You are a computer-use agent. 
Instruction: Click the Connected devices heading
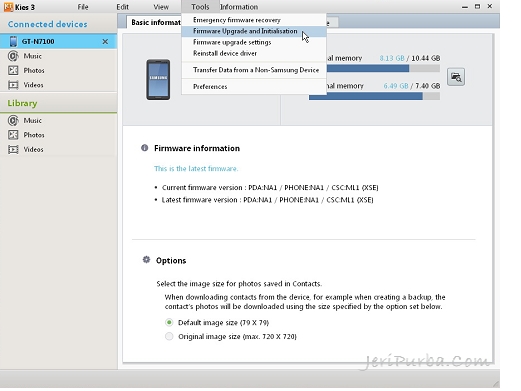pos(48,24)
